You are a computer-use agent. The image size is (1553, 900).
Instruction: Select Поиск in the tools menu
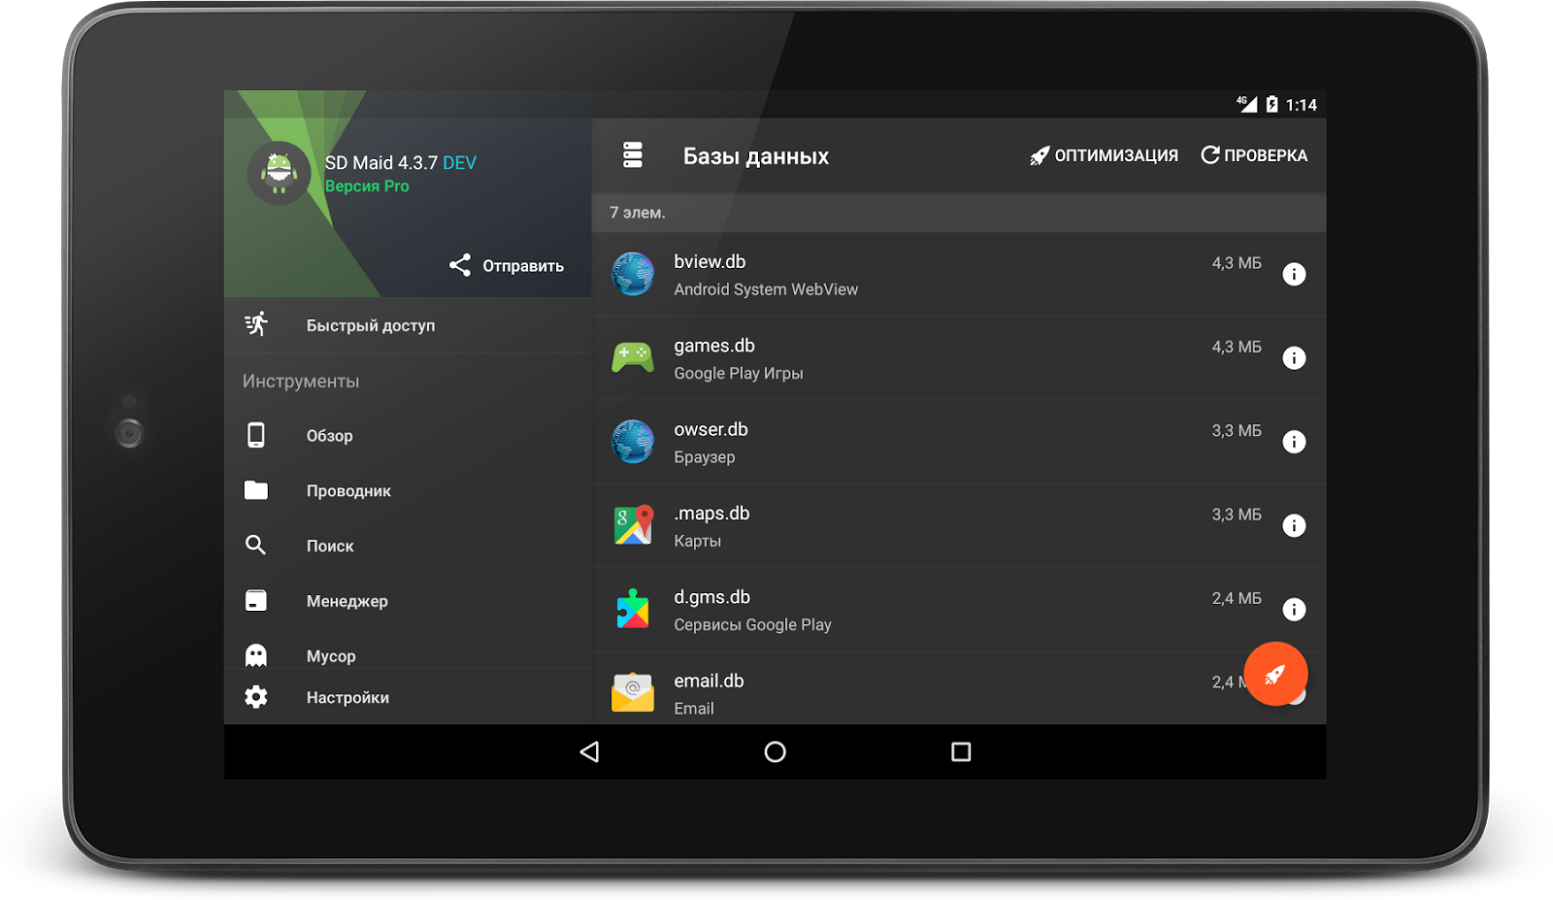point(408,545)
